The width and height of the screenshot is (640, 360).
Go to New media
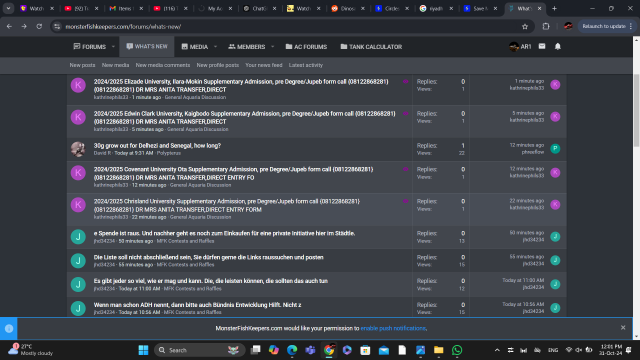116,65
